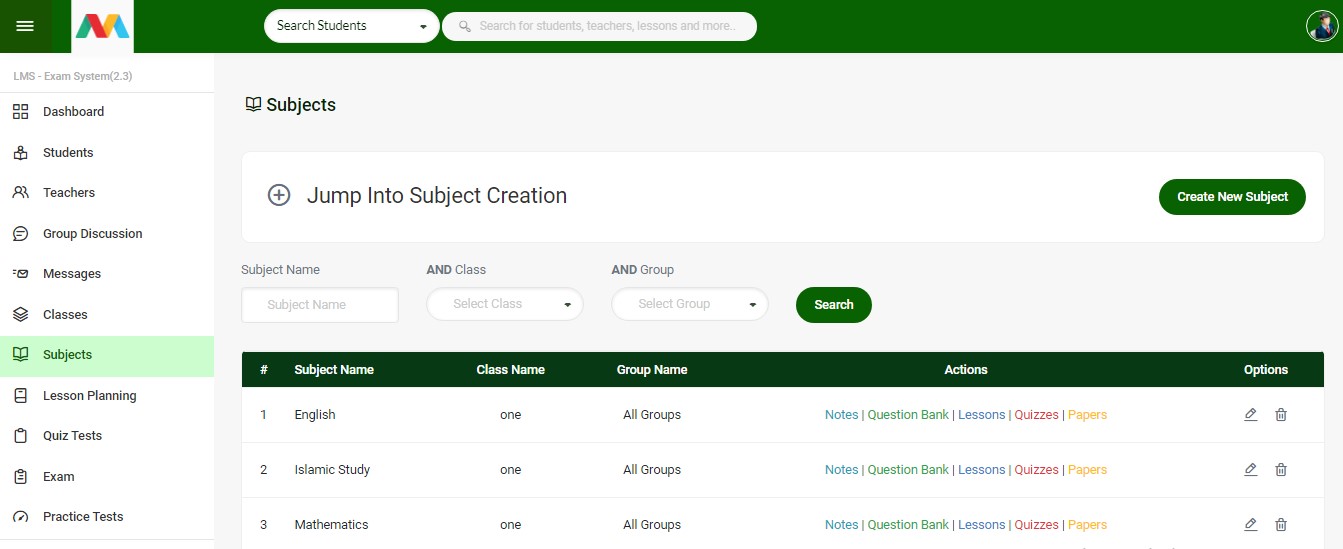Open the Select Class dropdown
The height and width of the screenshot is (549, 1343).
point(505,304)
